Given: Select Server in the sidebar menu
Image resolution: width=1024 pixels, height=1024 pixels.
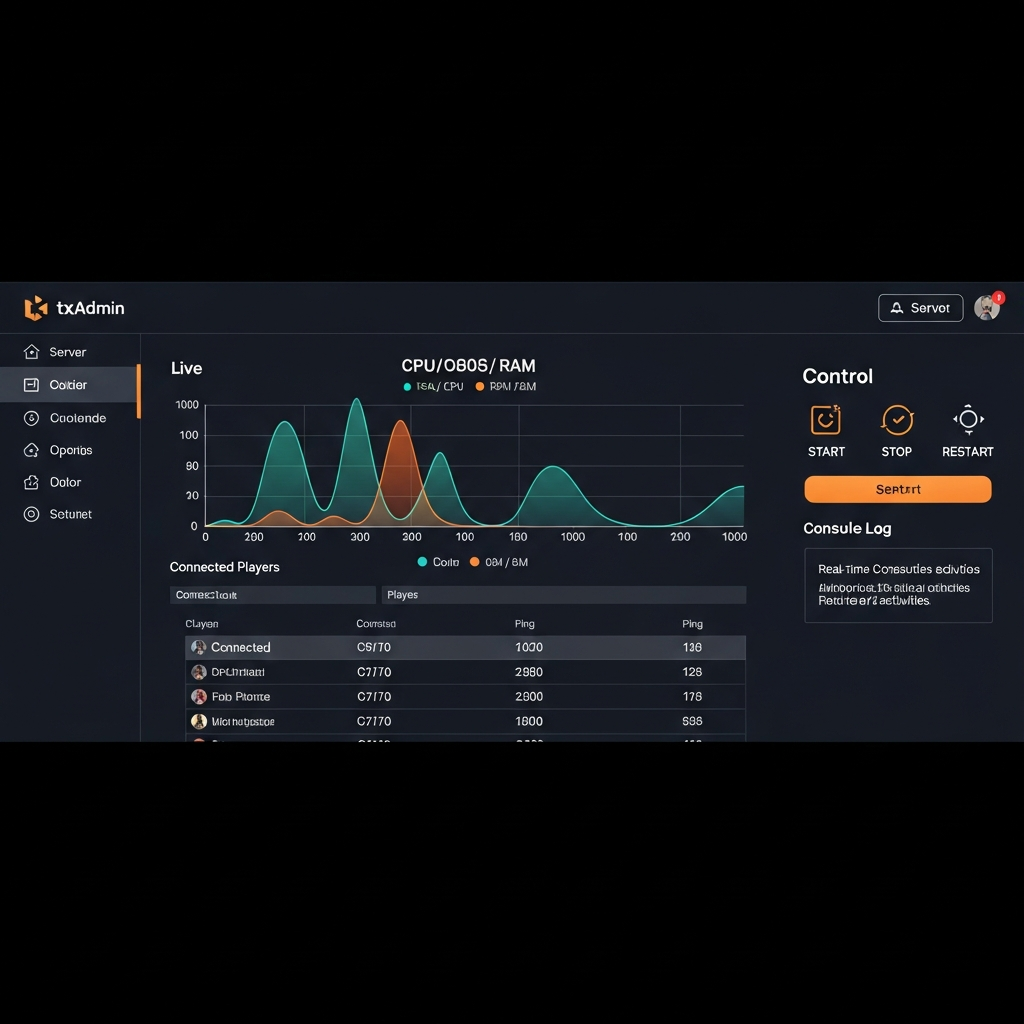Looking at the screenshot, I should pos(68,352).
